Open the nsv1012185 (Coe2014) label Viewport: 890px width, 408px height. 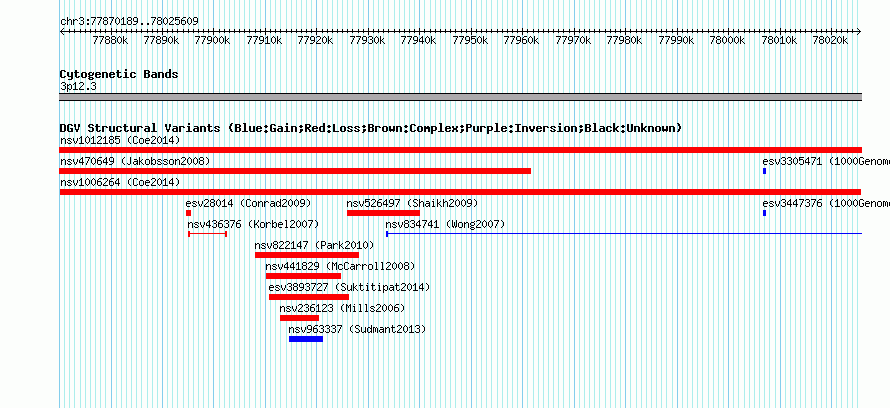[120, 140]
